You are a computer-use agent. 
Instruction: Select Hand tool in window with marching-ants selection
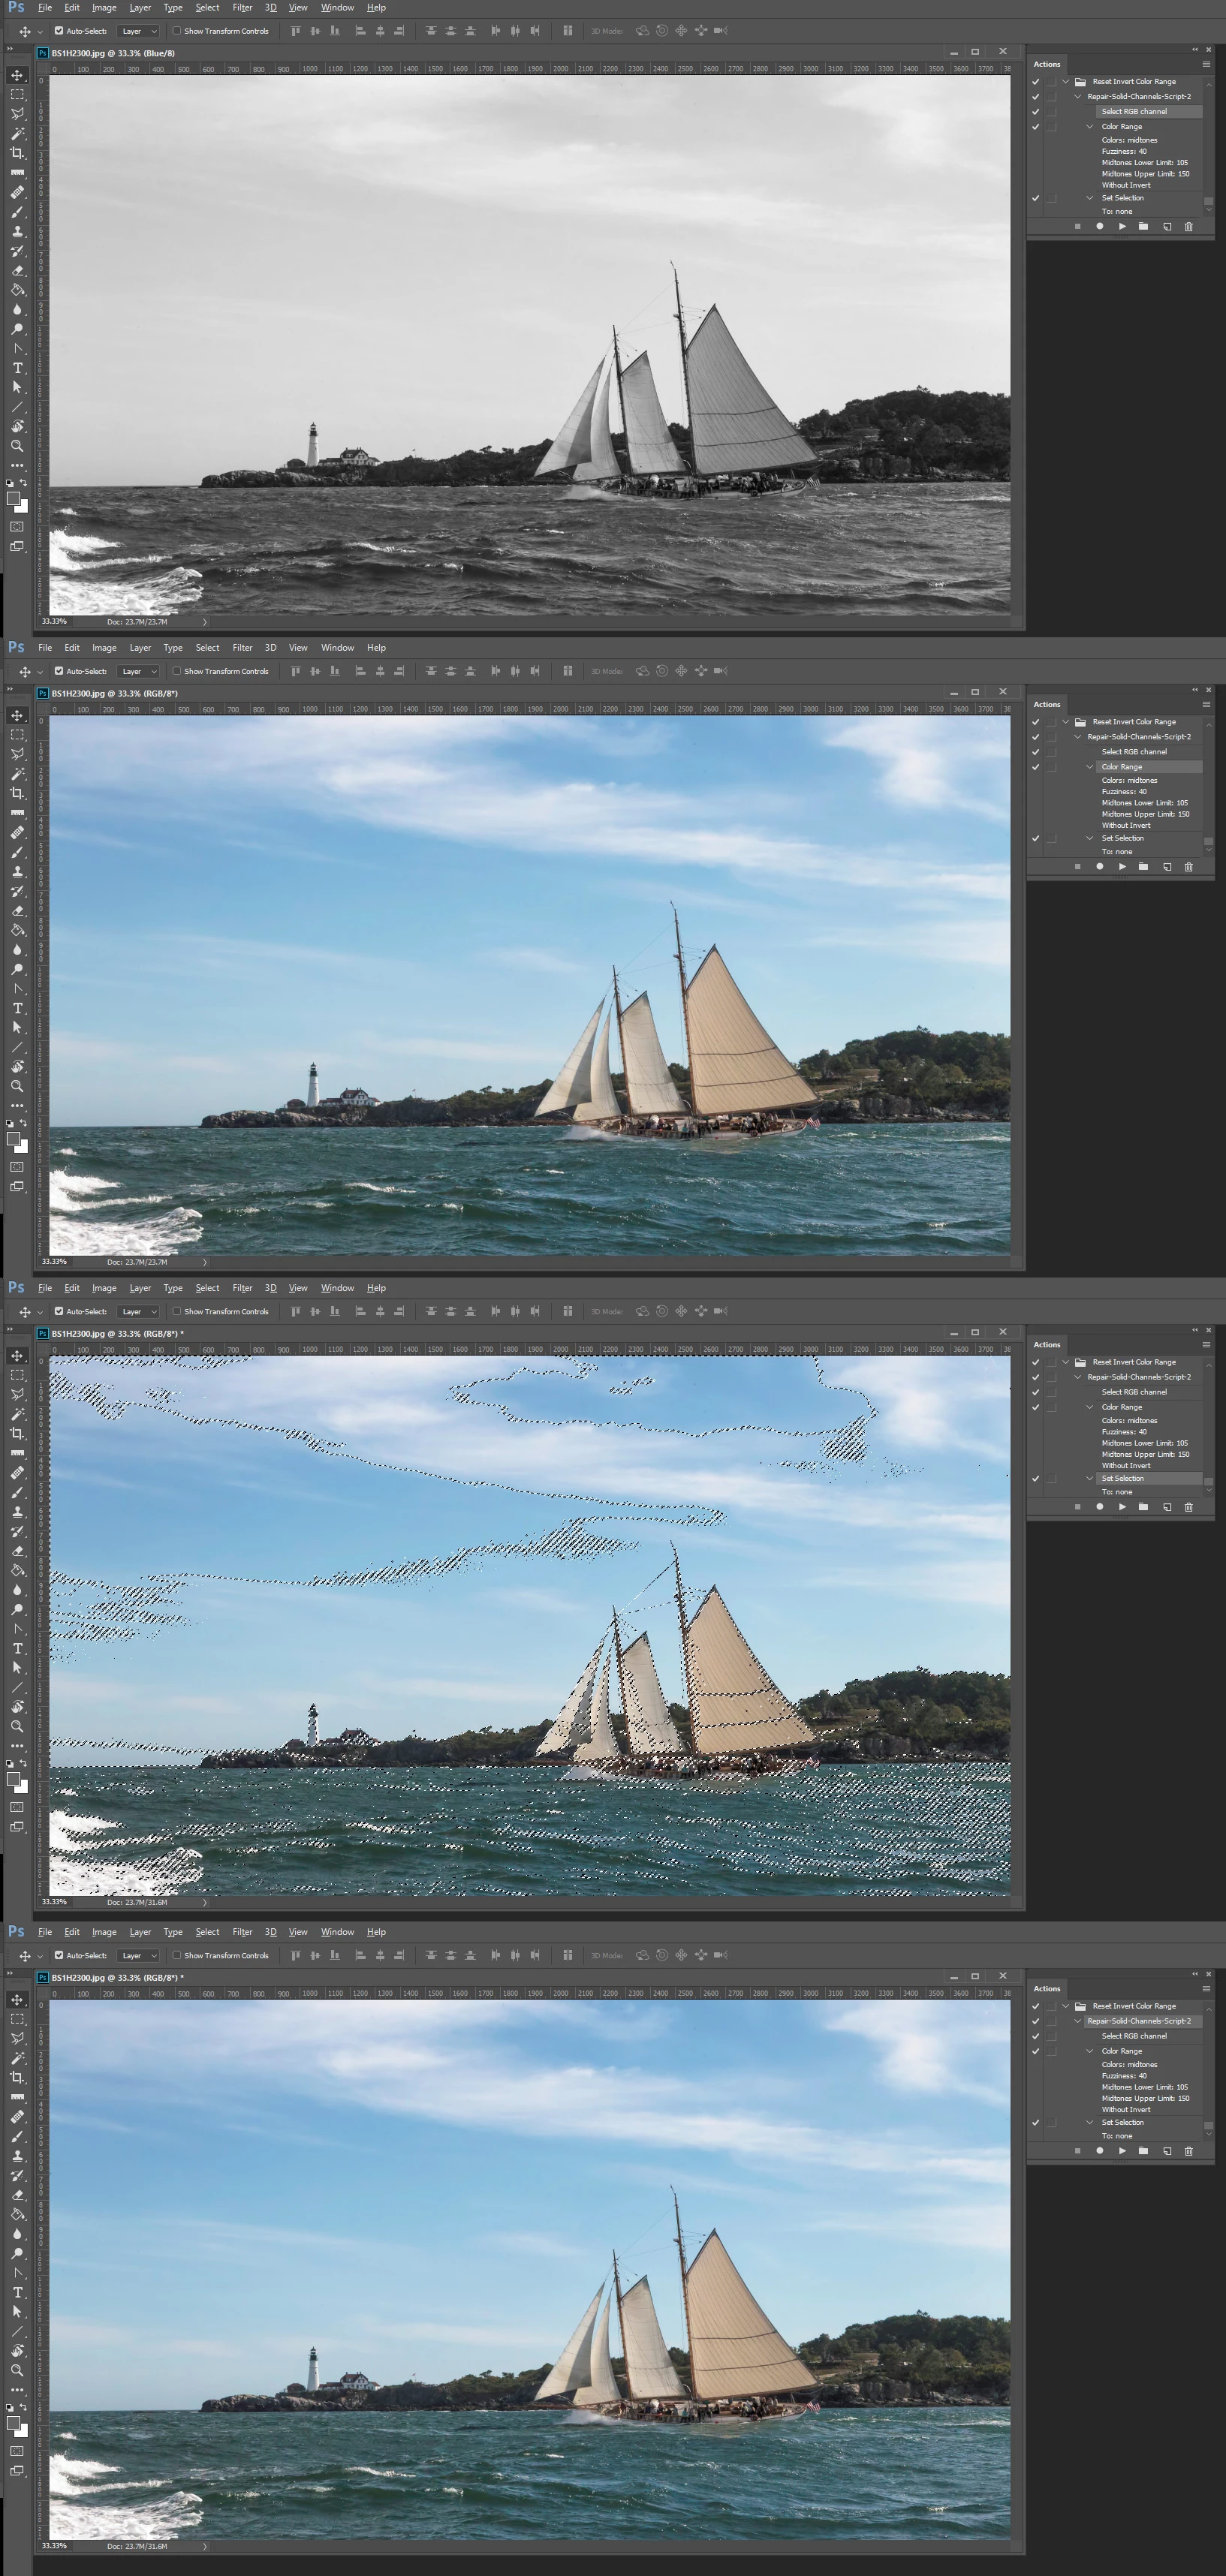click(x=17, y=1707)
